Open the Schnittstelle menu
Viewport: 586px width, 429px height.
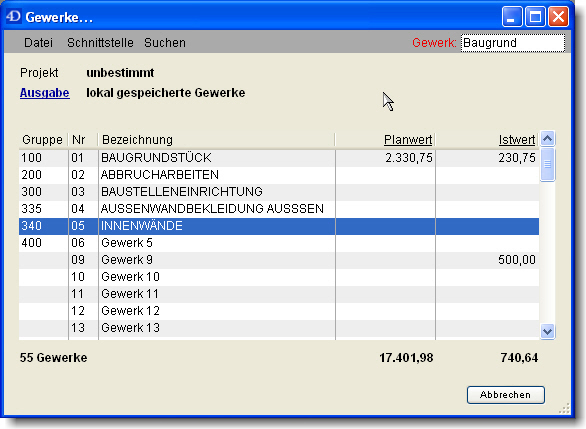point(100,43)
